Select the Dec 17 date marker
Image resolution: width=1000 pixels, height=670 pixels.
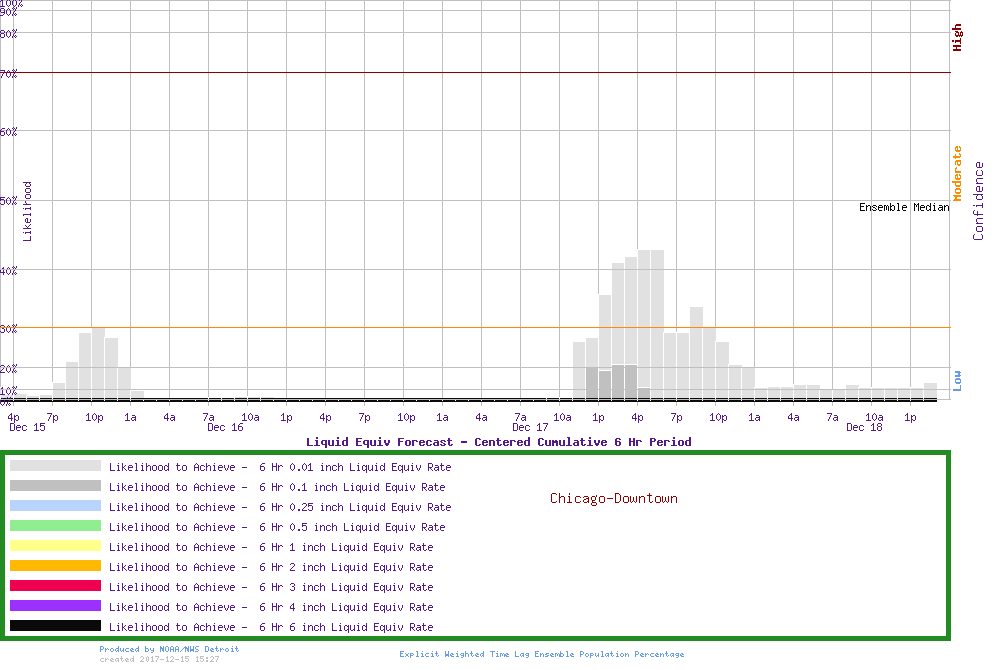point(529,428)
